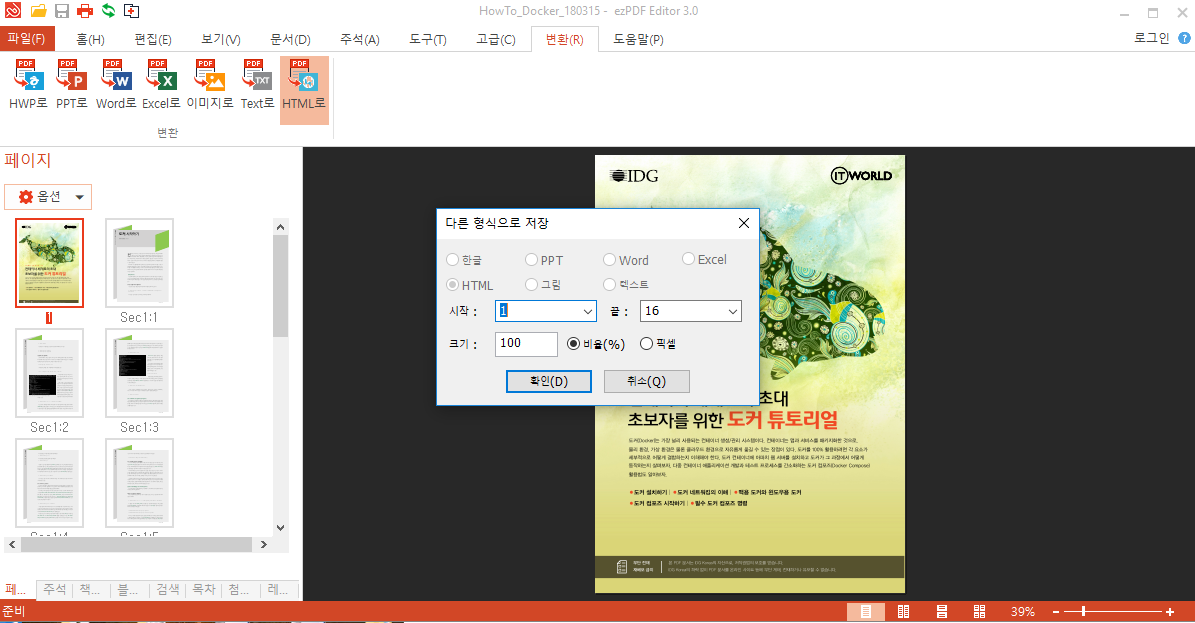Open the 검색 side panel tab
1195x623 pixels.
pos(168,589)
